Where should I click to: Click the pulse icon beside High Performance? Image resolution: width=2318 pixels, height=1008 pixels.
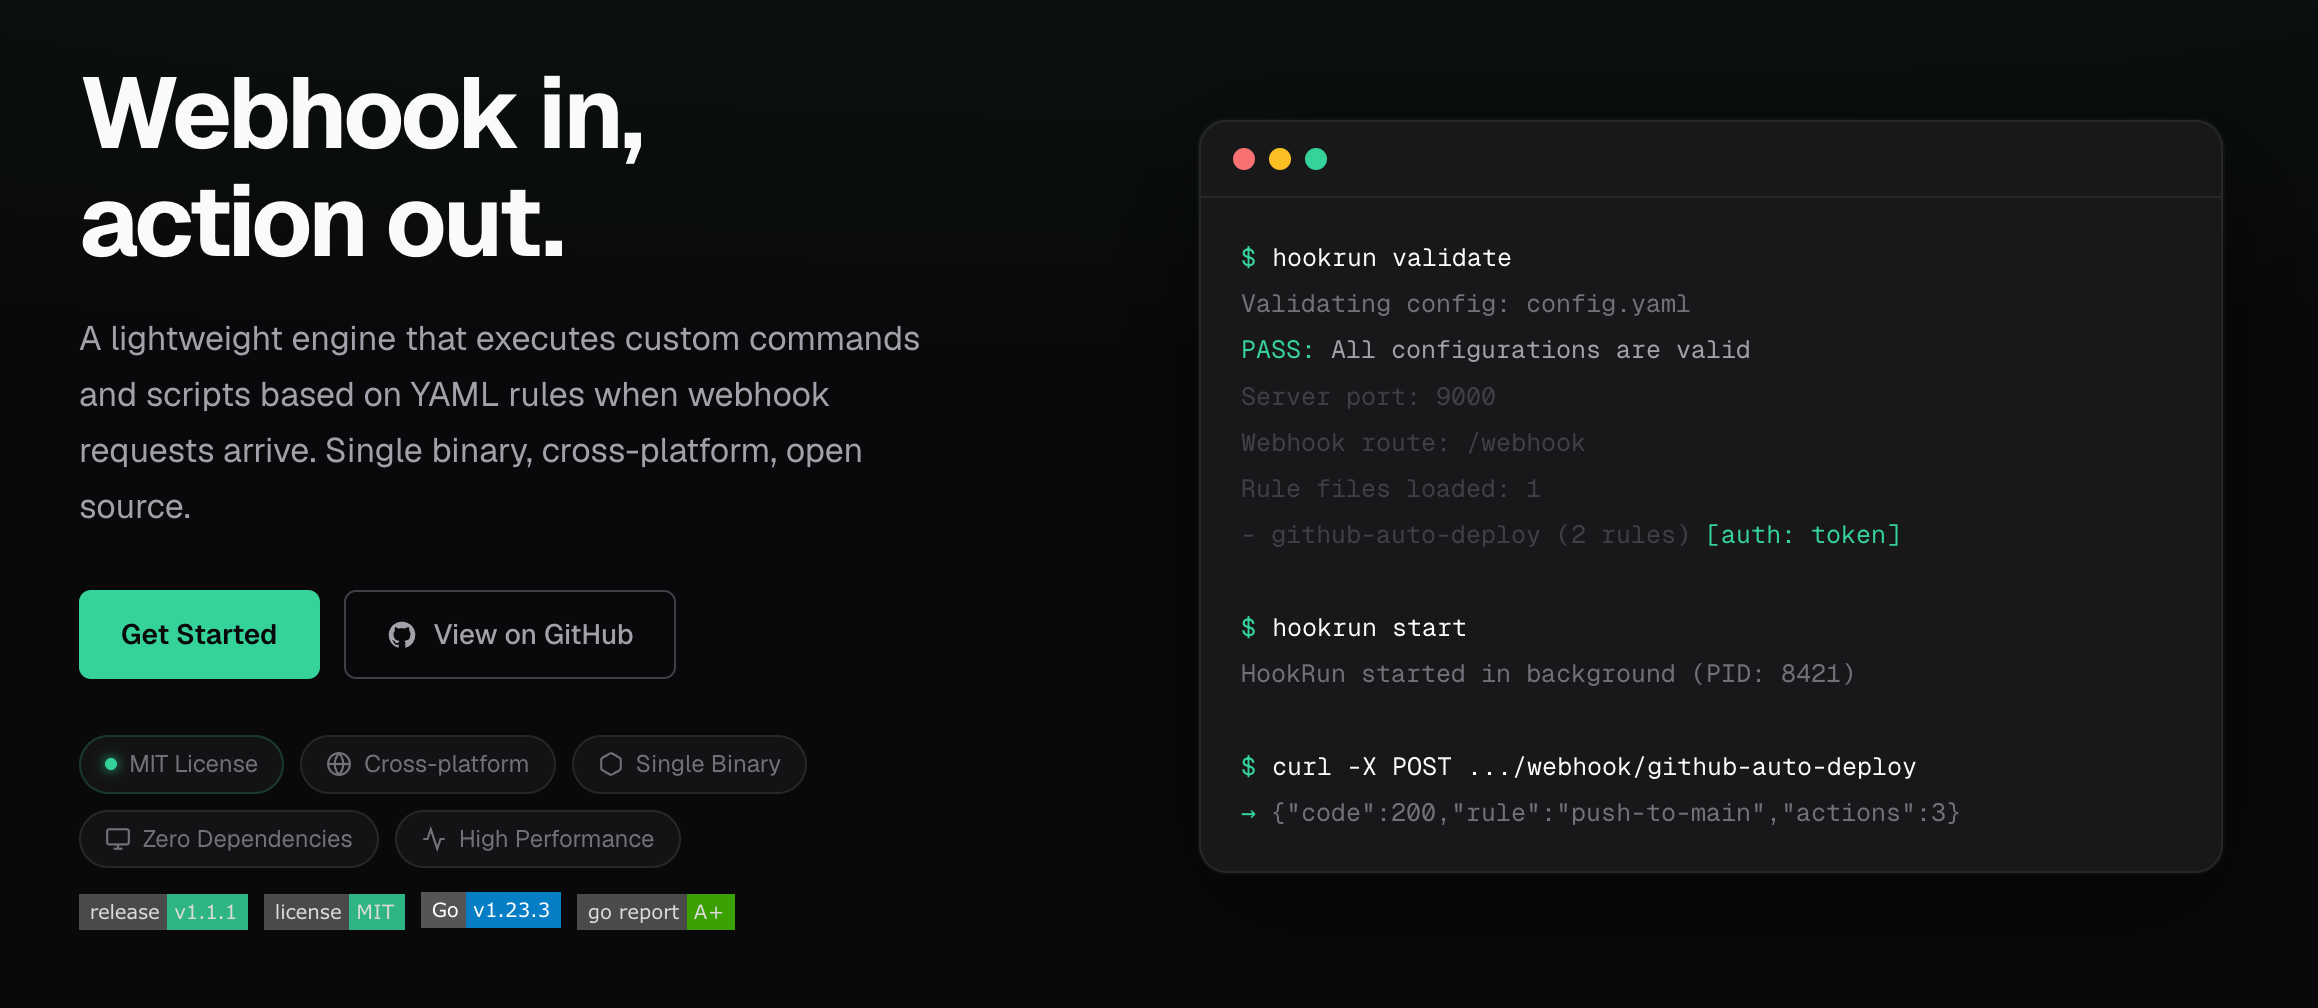(434, 839)
